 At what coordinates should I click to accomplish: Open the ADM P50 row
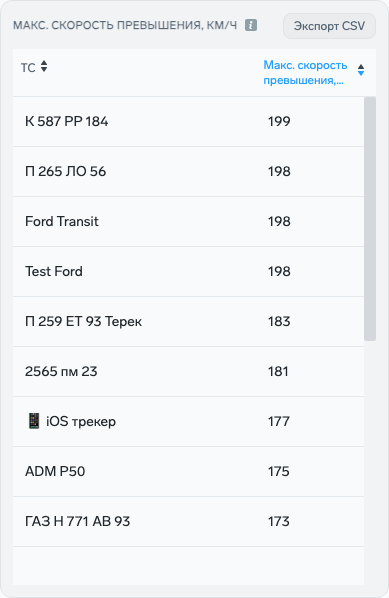pyautogui.click(x=188, y=471)
